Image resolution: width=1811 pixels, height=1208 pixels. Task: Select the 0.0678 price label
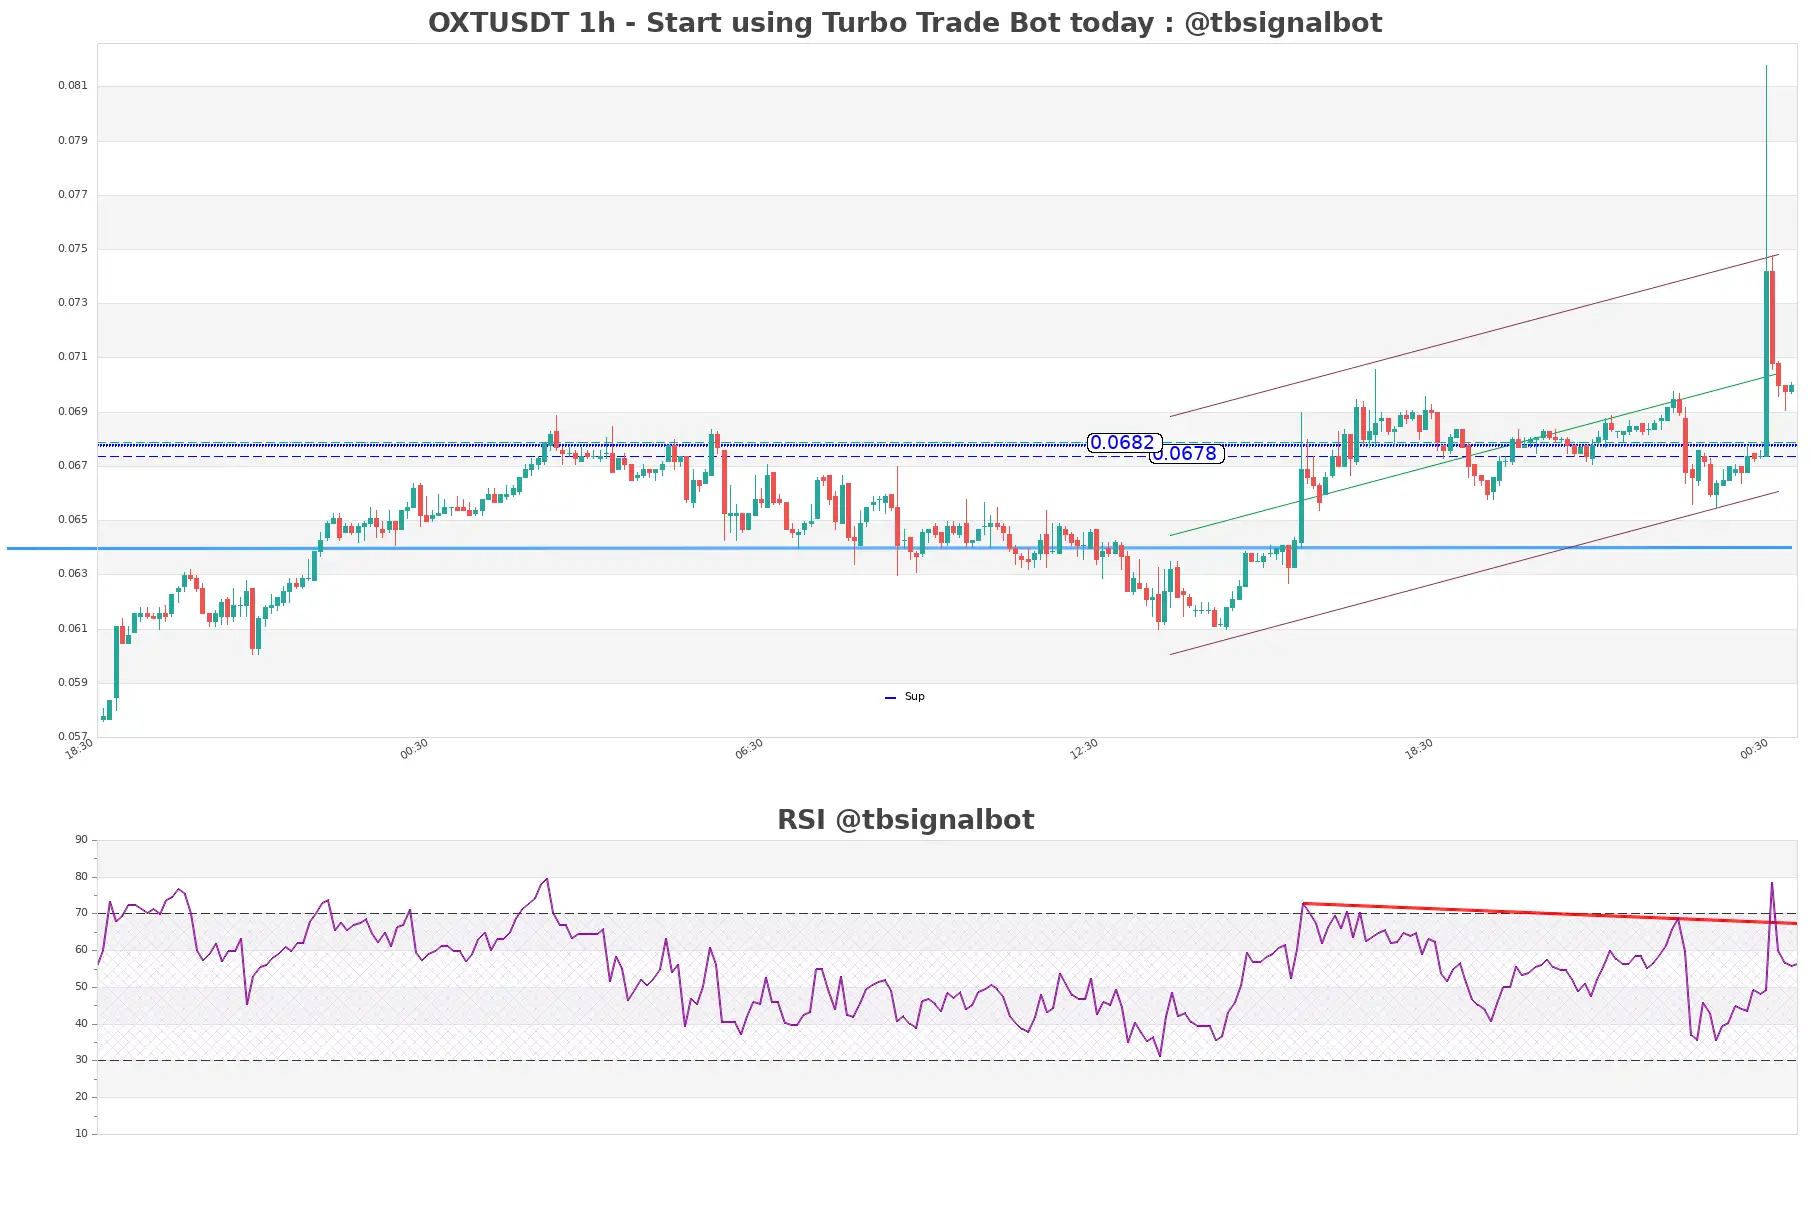(x=1188, y=454)
